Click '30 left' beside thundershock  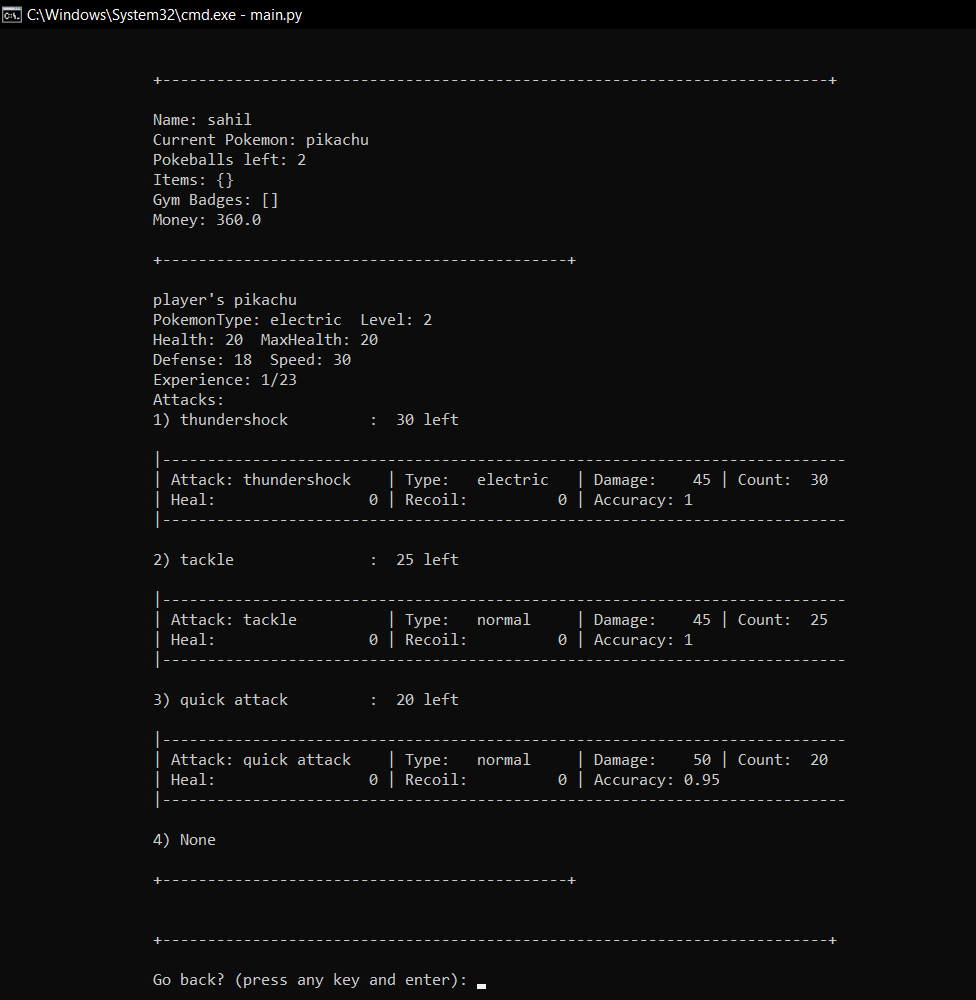[427, 420]
